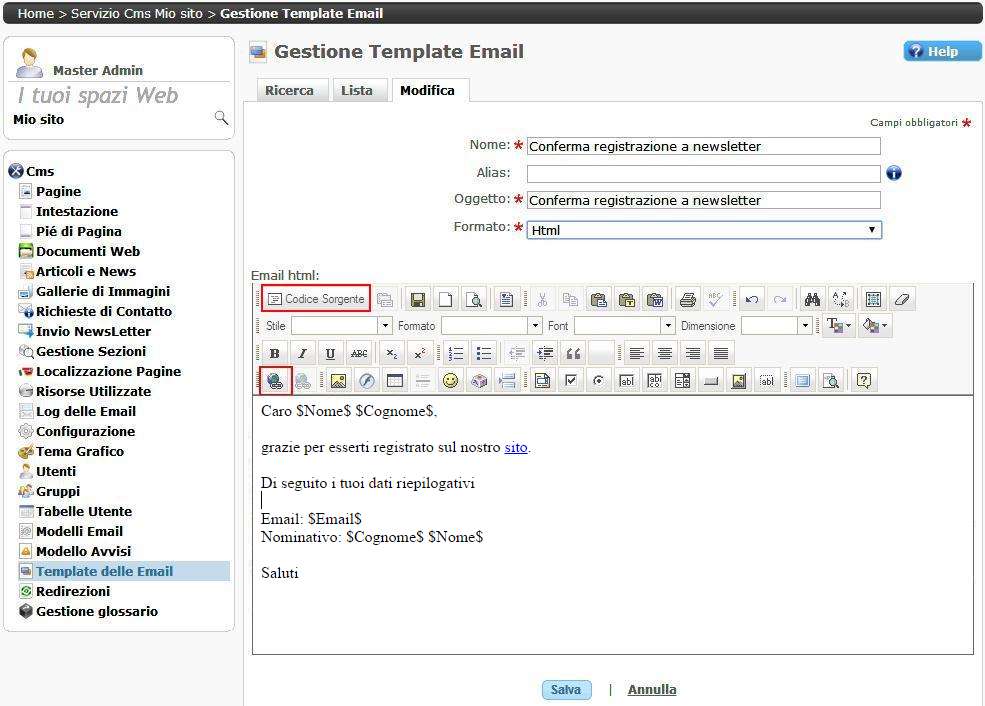Switch to the Lista tab
The image size is (985, 706).
pos(357,91)
